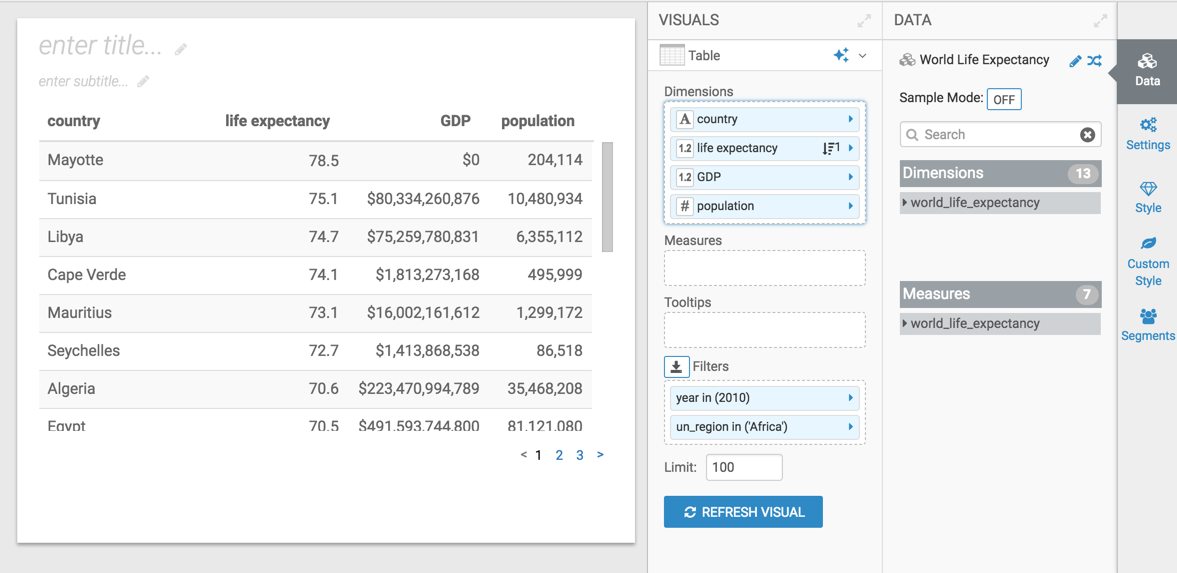Image resolution: width=1177 pixels, height=573 pixels.
Task: Edit the World Life Expectancy dataset
Action: pyautogui.click(x=1075, y=61)
